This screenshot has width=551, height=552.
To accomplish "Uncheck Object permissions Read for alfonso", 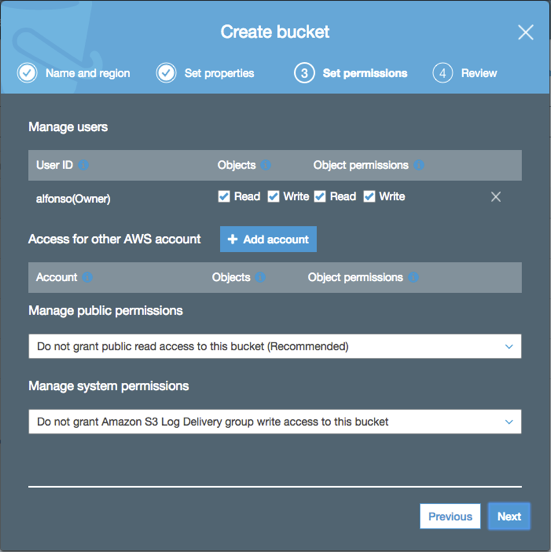I will click(x=320, y=196).
